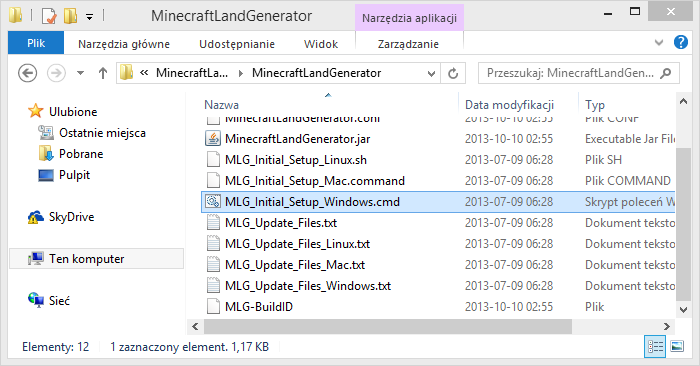Screen dimensions: 700x366
Task: Select the MinecraftLandGenerator.jar file
Action: 297,139
